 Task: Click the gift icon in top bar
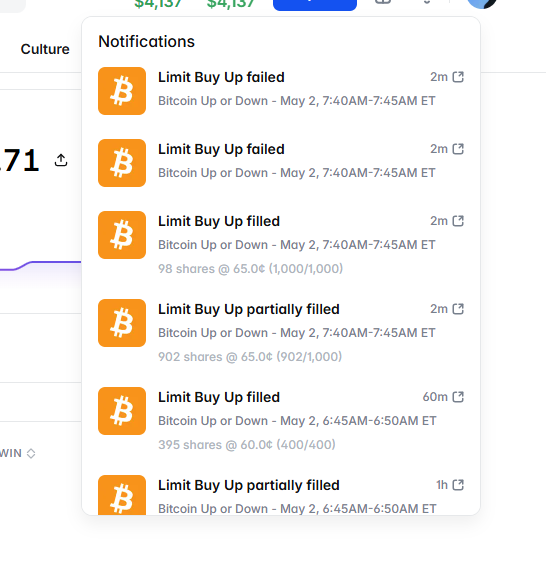click(383, 2)
